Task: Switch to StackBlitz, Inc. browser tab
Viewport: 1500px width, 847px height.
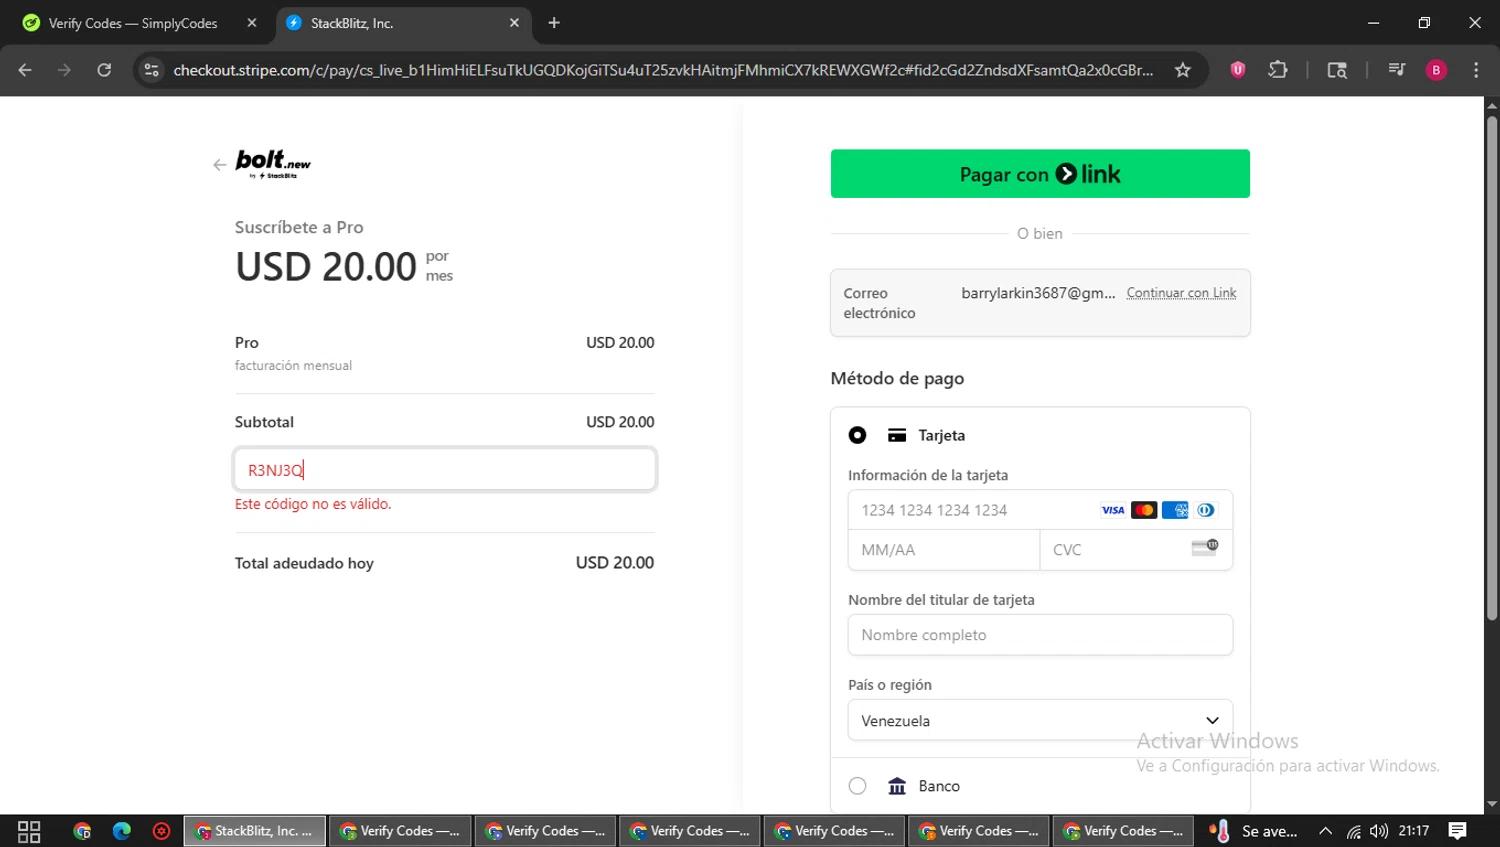Action: pyautogui.click(x=402, y=23)
